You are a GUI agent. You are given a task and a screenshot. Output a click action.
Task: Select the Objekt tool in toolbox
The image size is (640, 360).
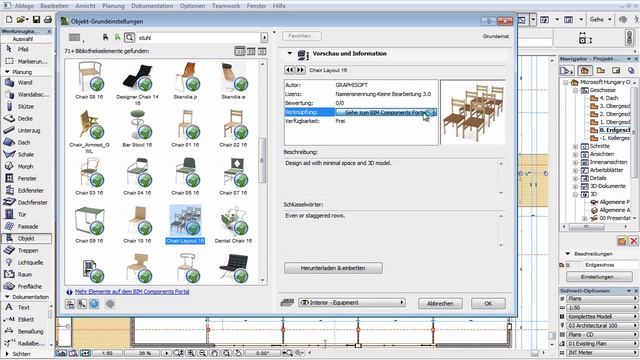point(27,238)
